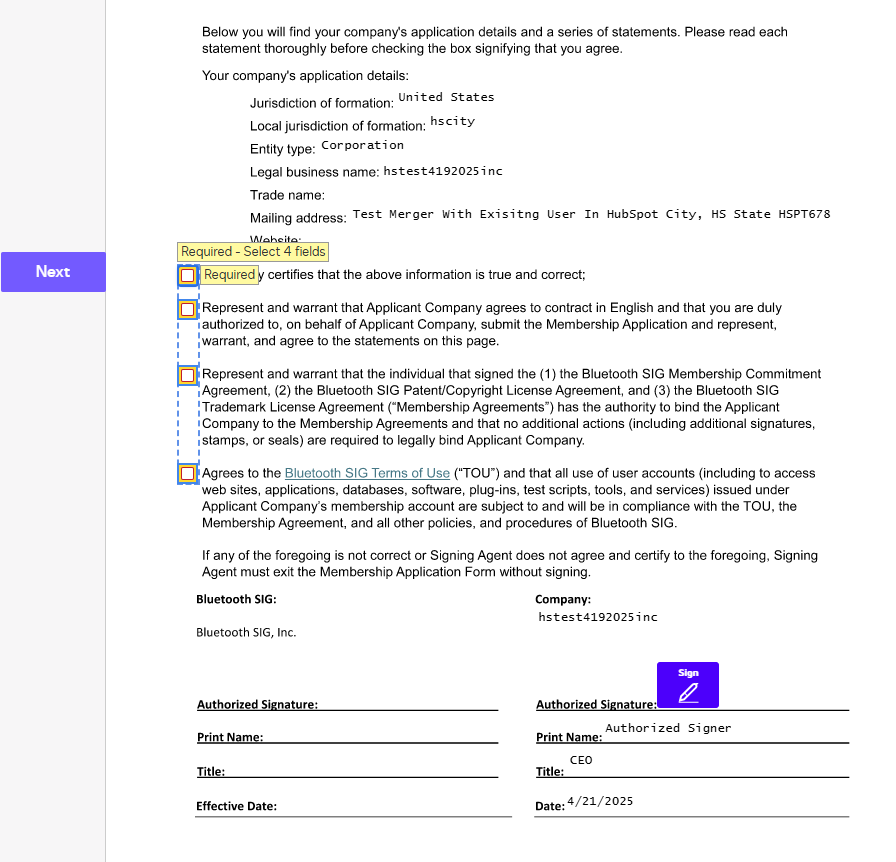Click the Print Name 'Authorized Signer' field

point(668,728)
